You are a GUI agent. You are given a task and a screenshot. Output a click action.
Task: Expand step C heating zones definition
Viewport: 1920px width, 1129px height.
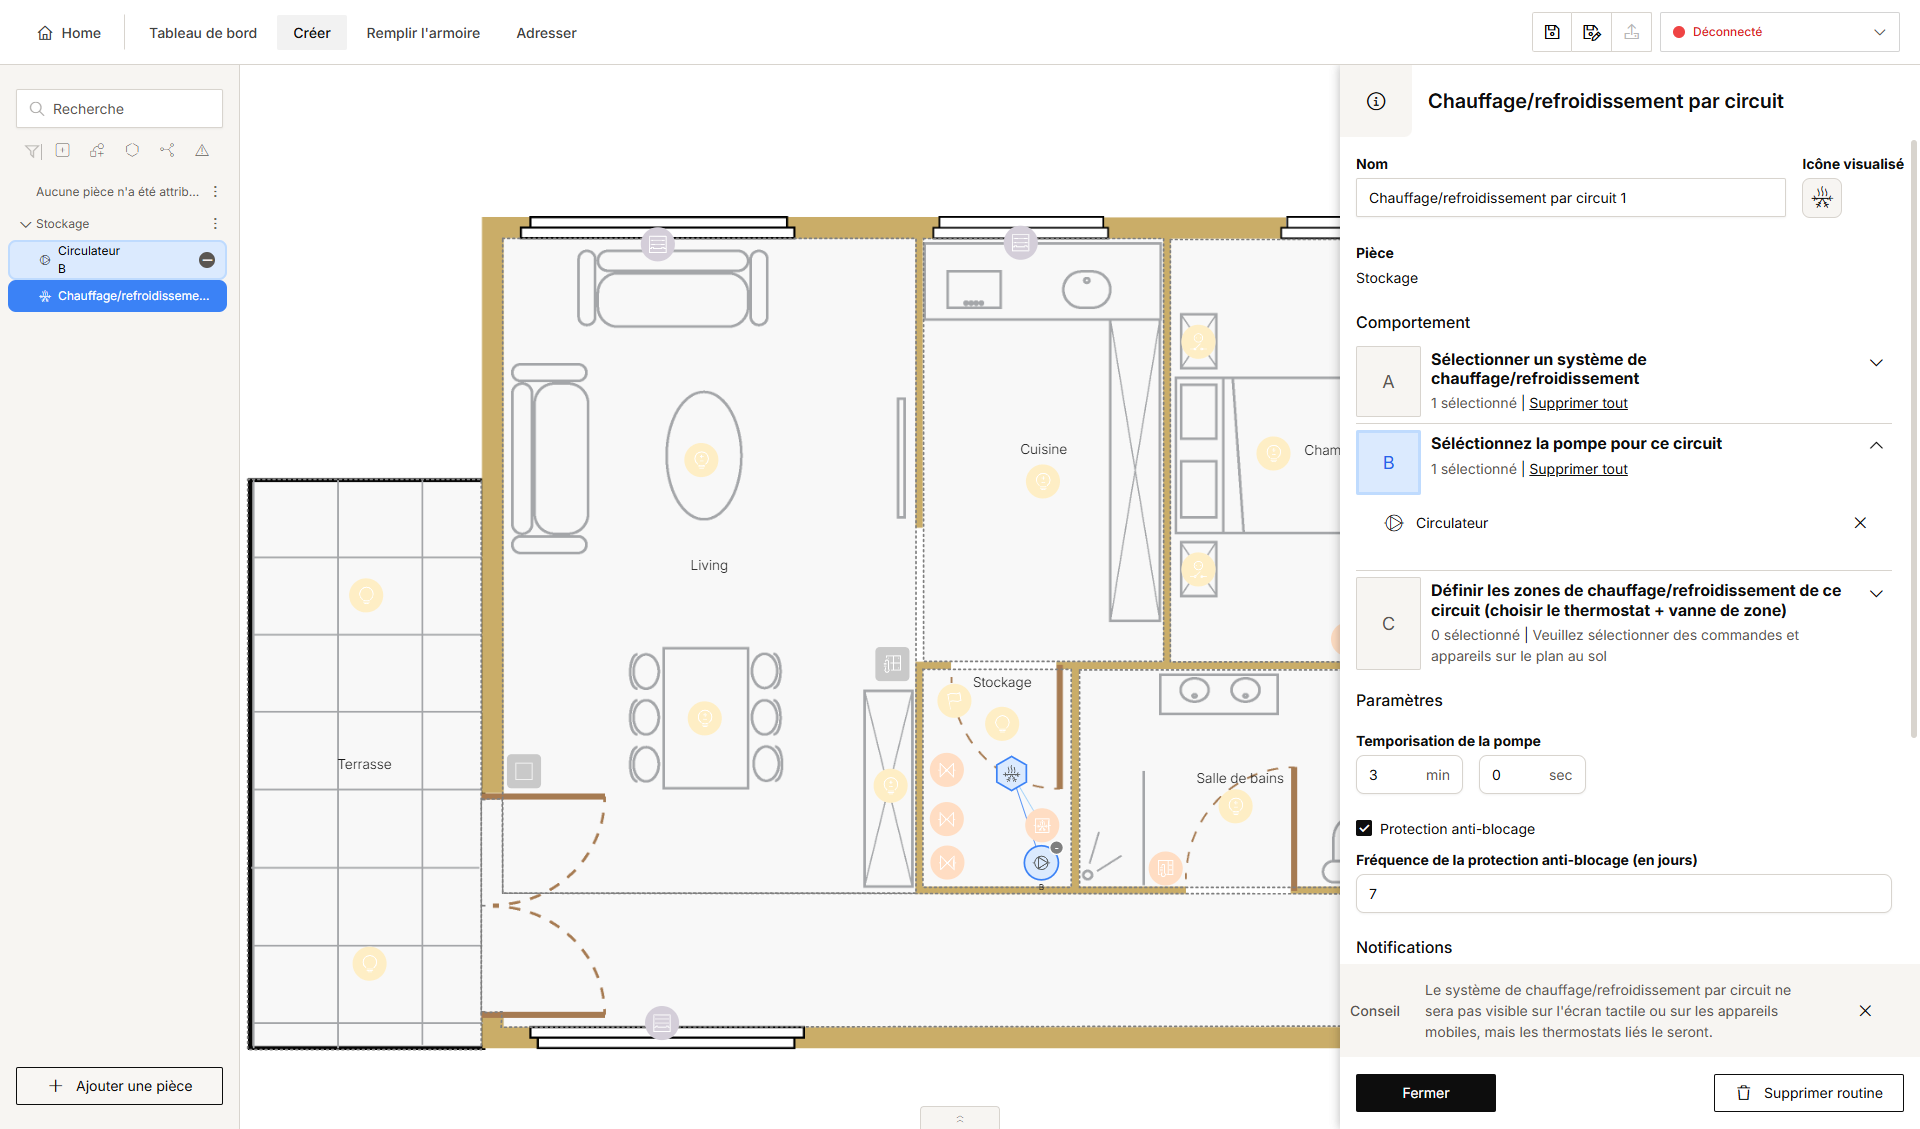coord(1876,594)
